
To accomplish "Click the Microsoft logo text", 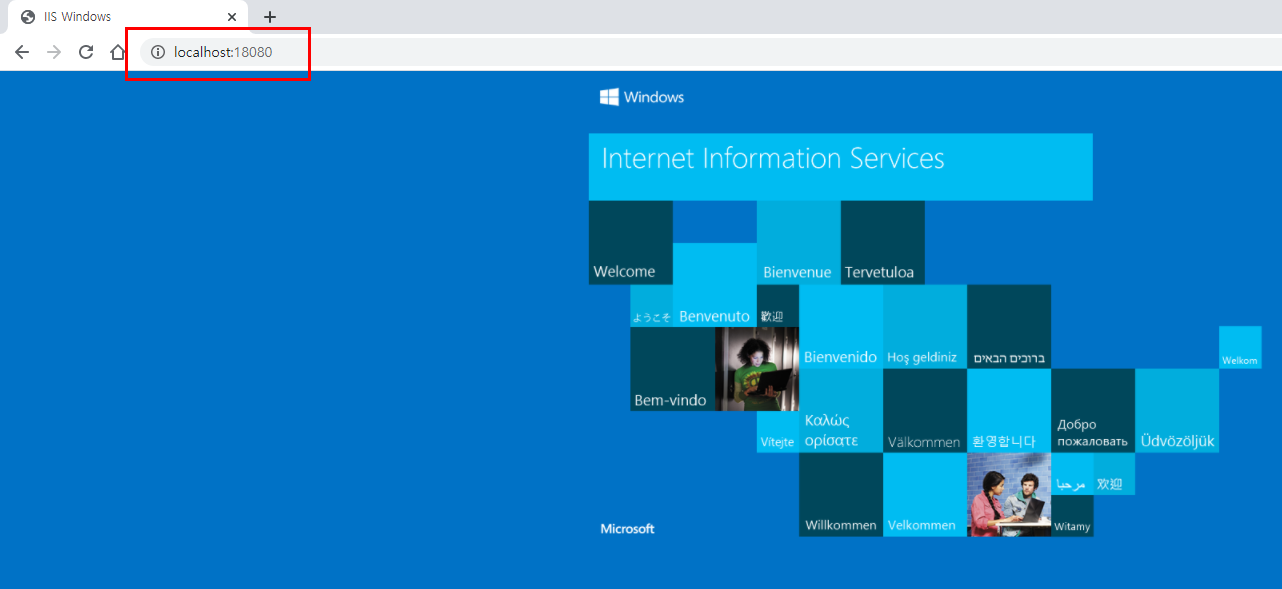I will pos(627,528).
